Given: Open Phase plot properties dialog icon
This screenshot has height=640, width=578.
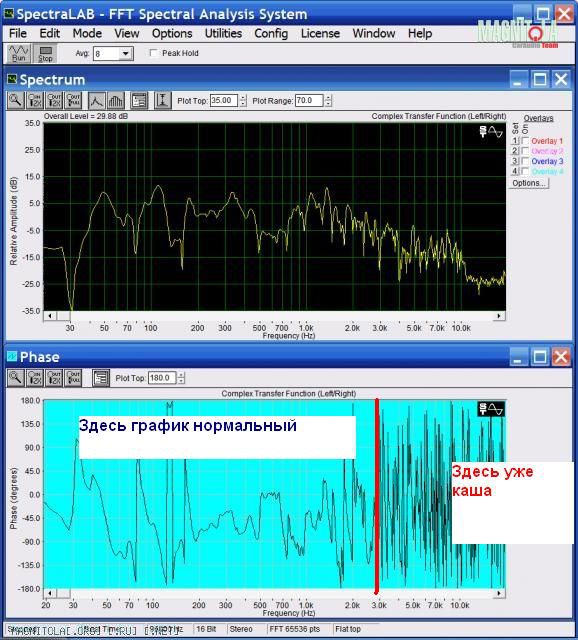Looking at the screenshot, I should [101, 378].
